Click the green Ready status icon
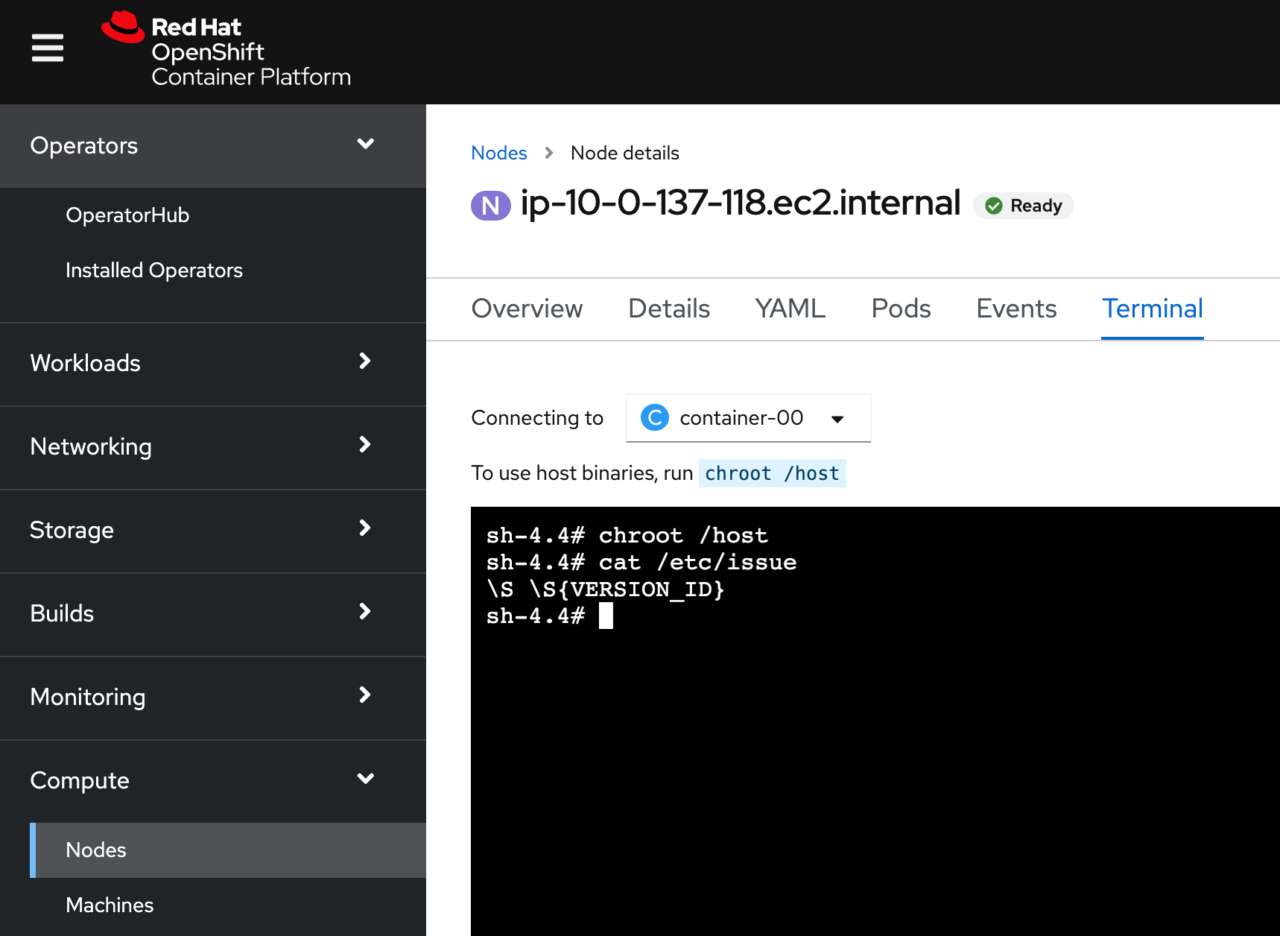 [993, 206]
